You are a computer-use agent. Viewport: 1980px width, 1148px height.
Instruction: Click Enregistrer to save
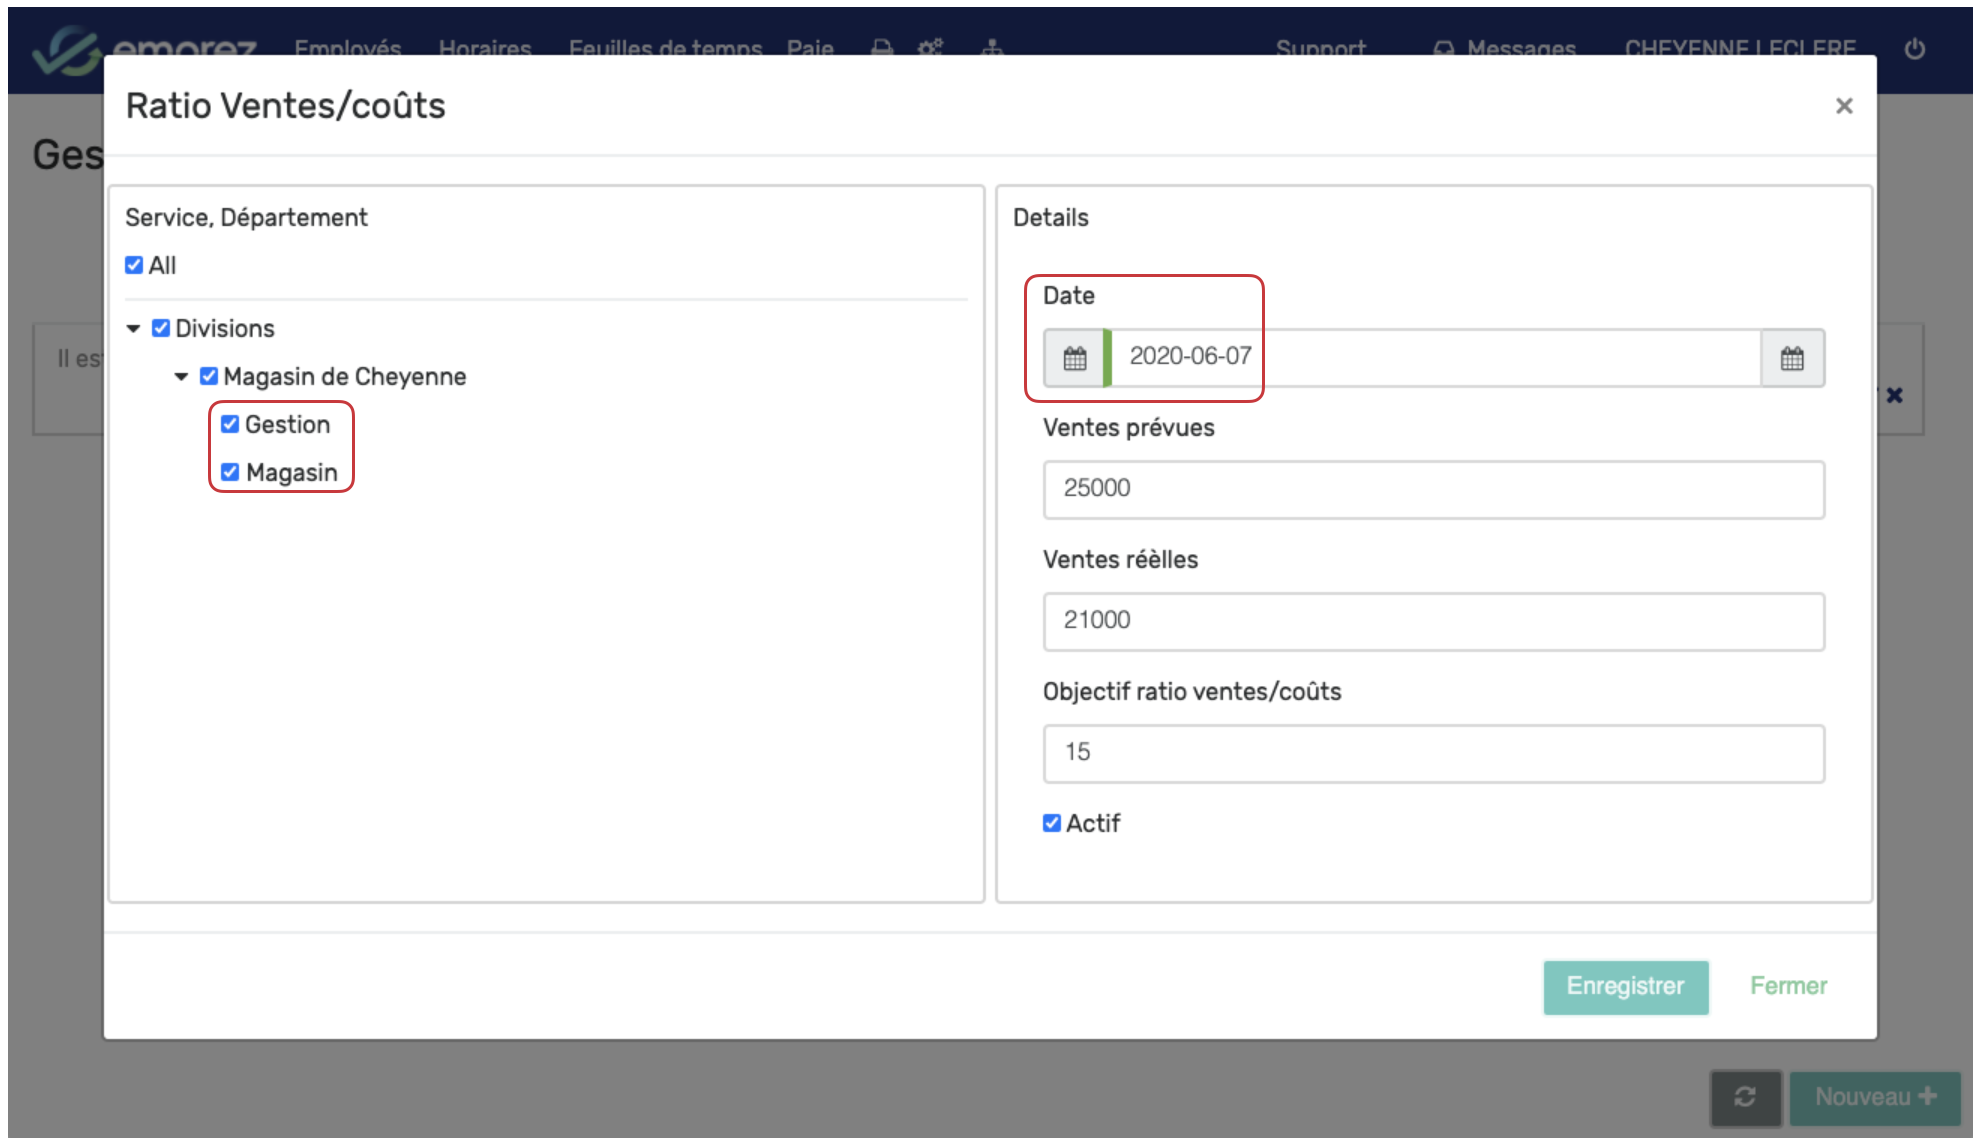coord(1624,986)
